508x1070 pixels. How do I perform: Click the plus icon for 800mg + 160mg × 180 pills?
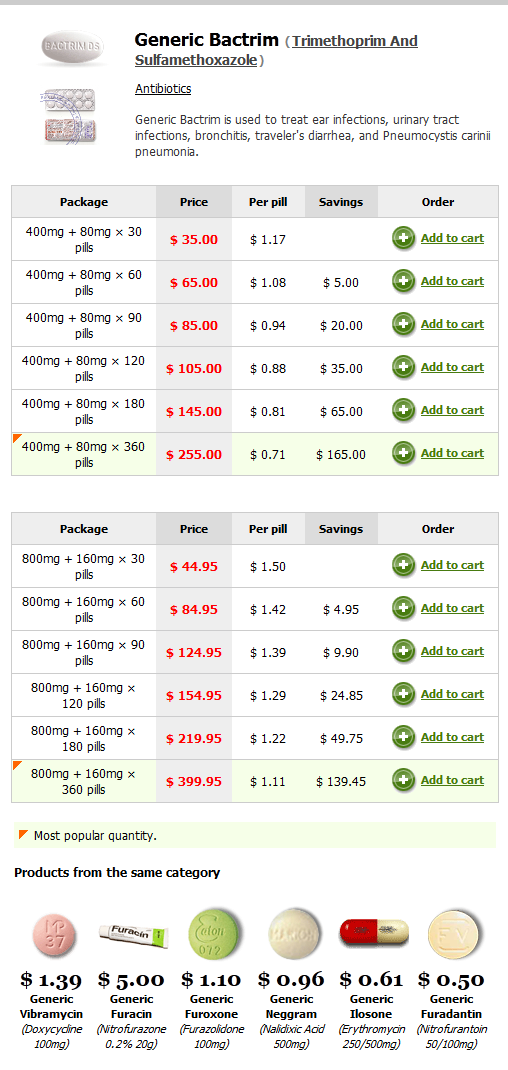404,737
